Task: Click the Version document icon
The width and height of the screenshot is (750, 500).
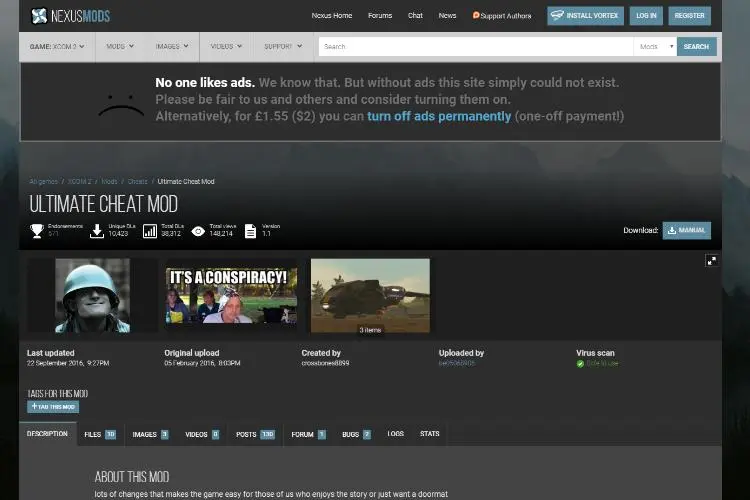Action: [250, 231]
